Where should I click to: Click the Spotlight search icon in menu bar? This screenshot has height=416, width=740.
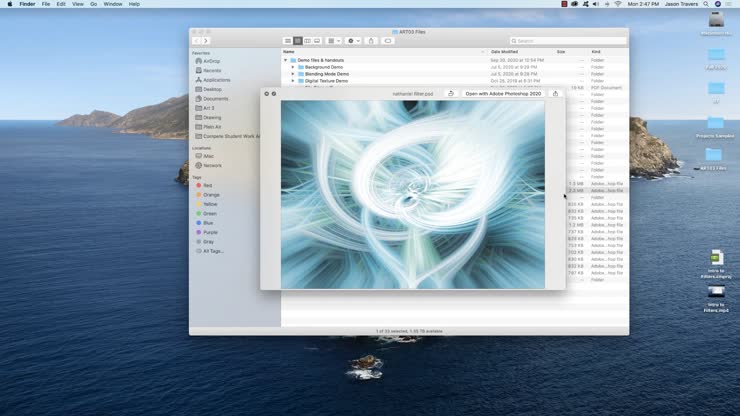click(706, 4)
